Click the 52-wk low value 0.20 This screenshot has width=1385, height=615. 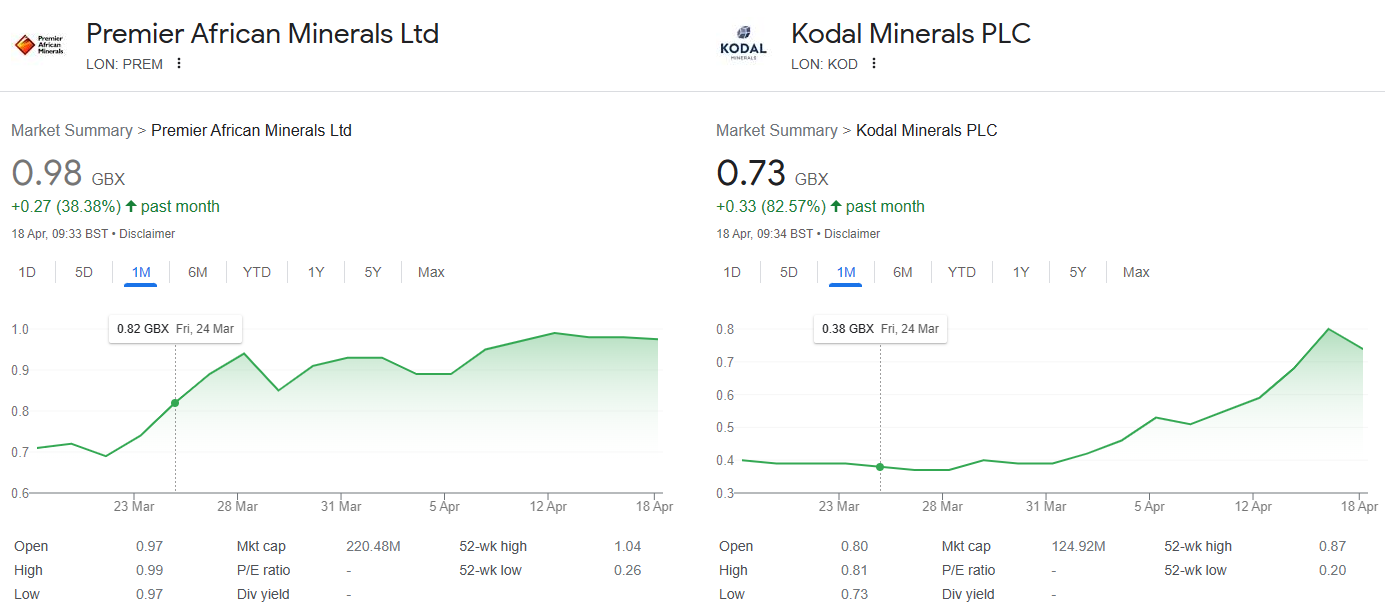1333,570
